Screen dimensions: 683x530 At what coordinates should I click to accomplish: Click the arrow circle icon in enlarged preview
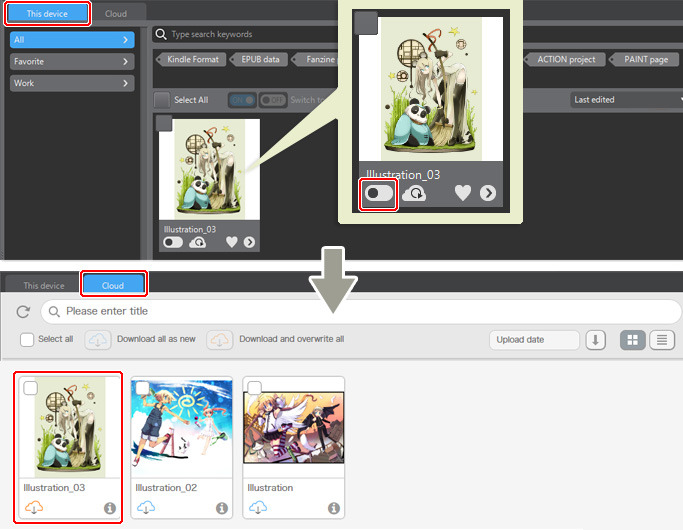tap(488, 193)
